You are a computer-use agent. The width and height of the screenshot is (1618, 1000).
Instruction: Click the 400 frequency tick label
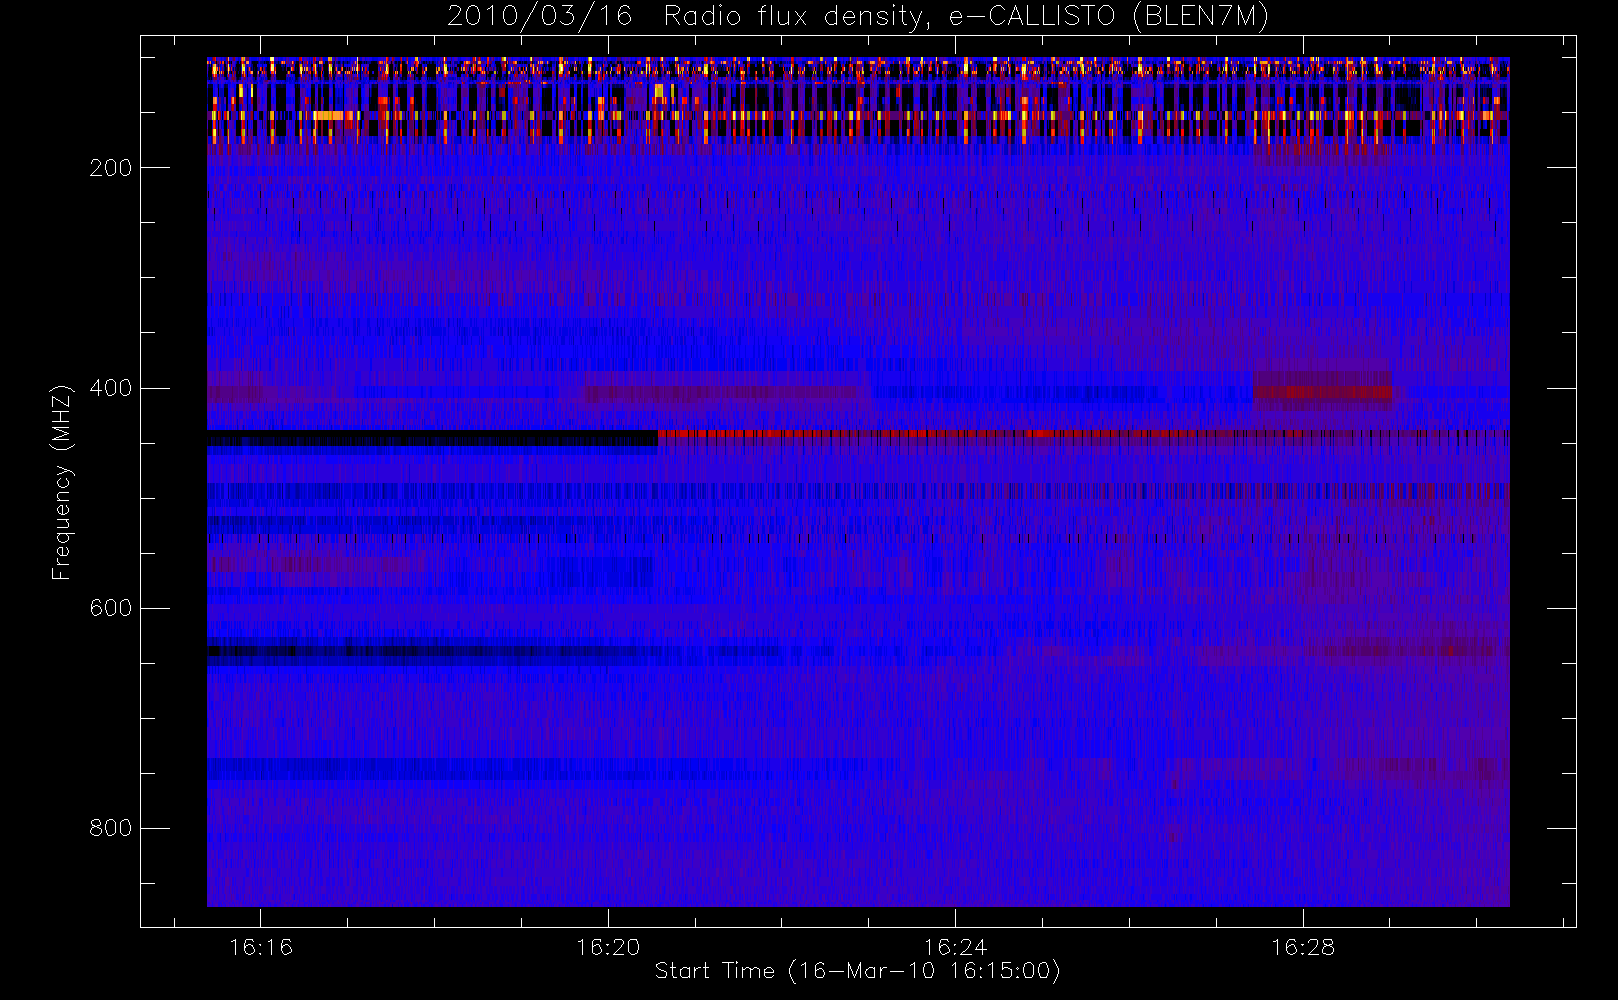tap(110, 388)
